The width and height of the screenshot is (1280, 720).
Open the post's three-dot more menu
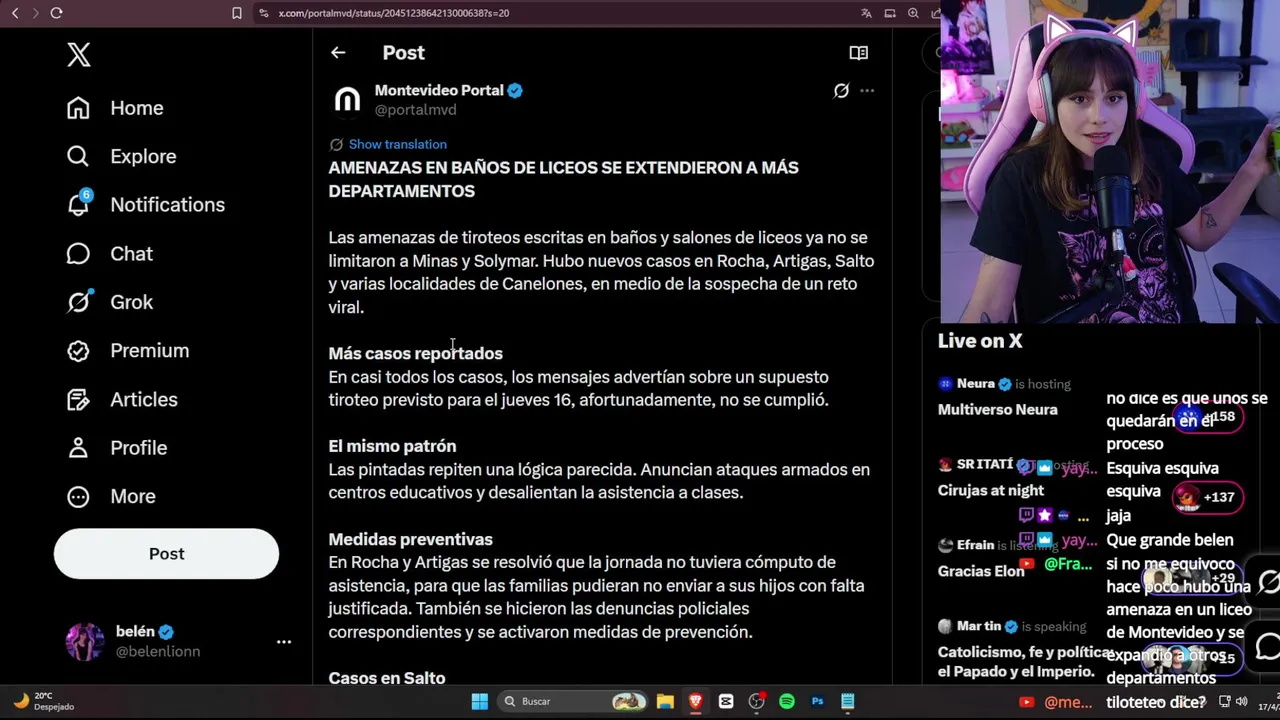pyautogui.click(x=867, y=91)
